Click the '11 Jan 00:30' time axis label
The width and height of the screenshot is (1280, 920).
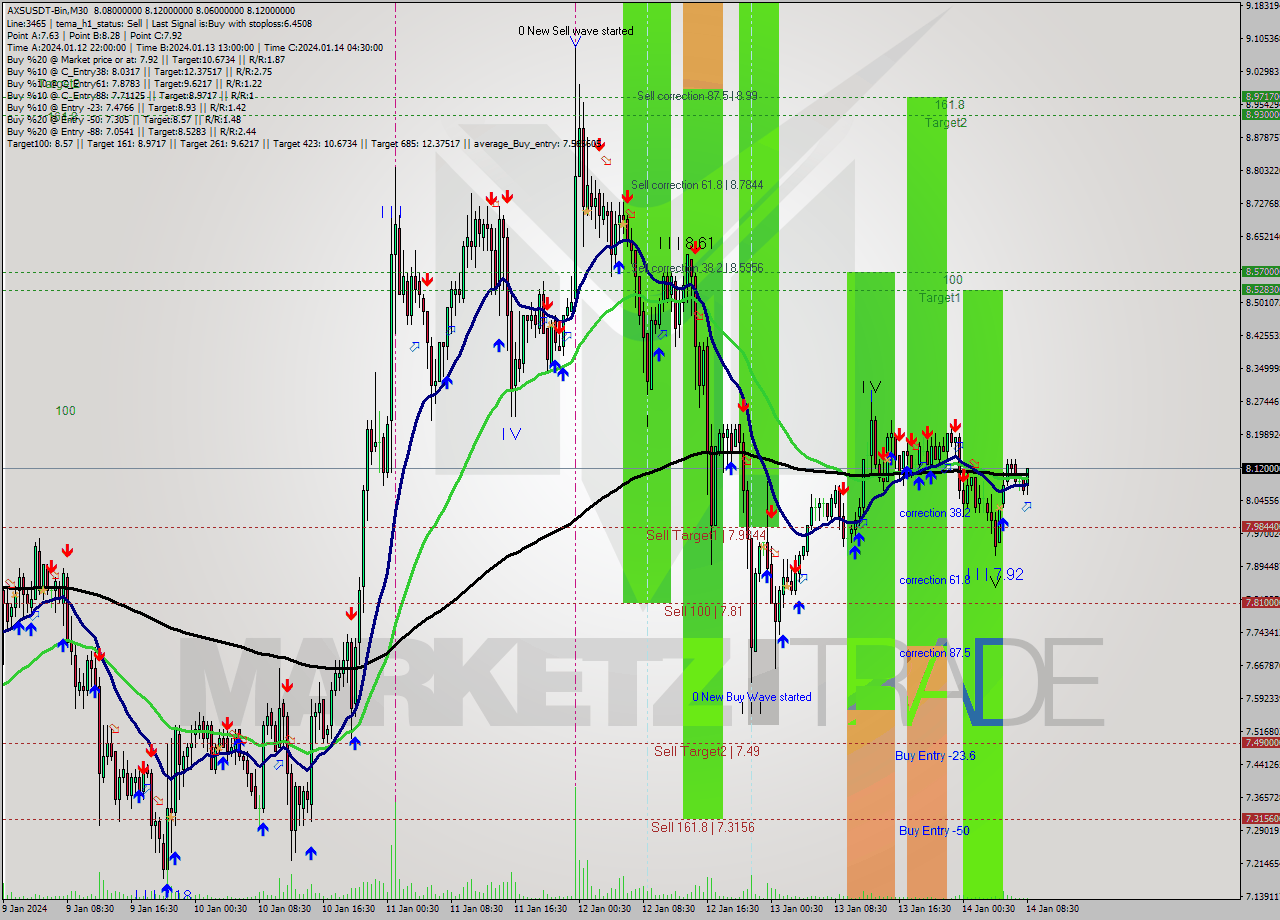click(x=412, y=909)
